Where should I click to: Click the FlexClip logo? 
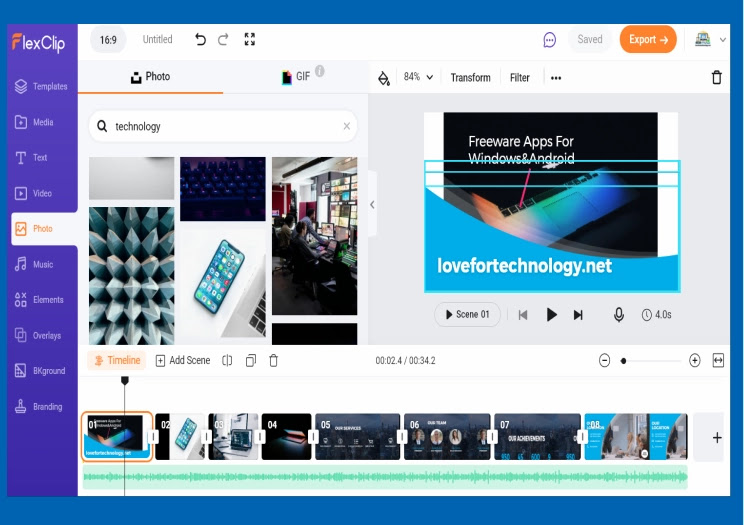[38, 43]
